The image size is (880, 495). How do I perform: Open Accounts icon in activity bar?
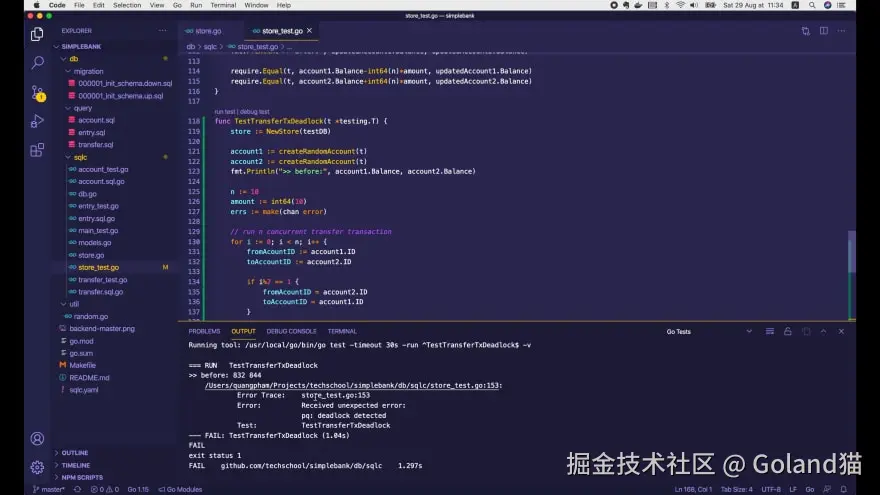(37, 438)
